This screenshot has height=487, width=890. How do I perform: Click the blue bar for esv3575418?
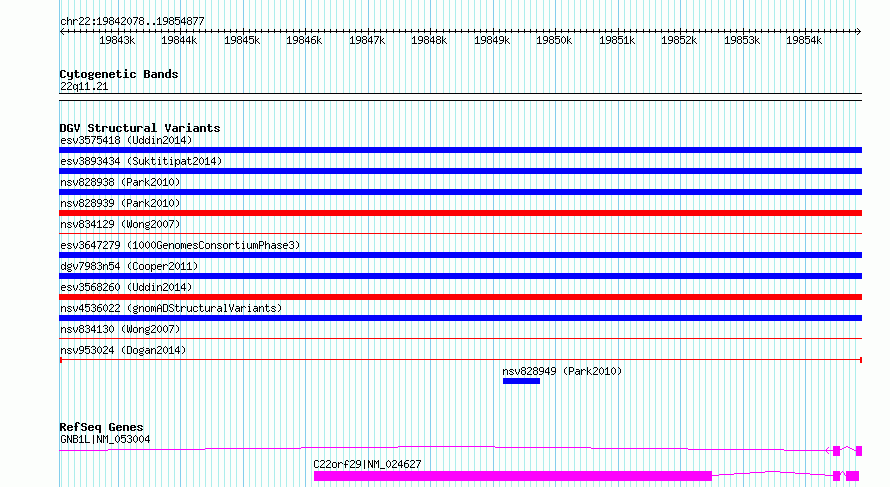tap(460, 150)
